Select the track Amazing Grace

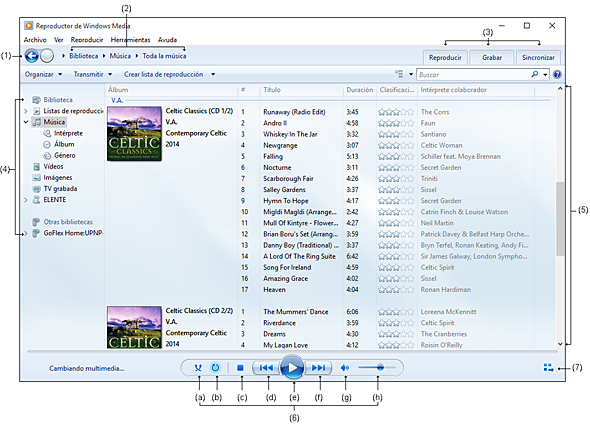pos(285,278)
